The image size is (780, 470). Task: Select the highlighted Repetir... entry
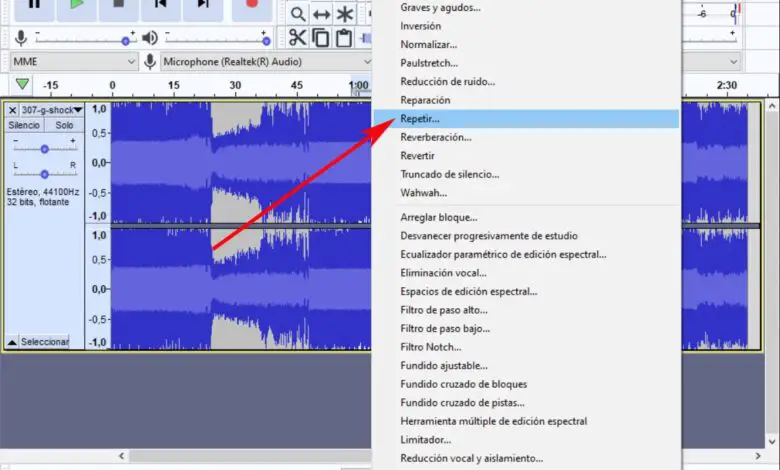[x=526, y=119]
